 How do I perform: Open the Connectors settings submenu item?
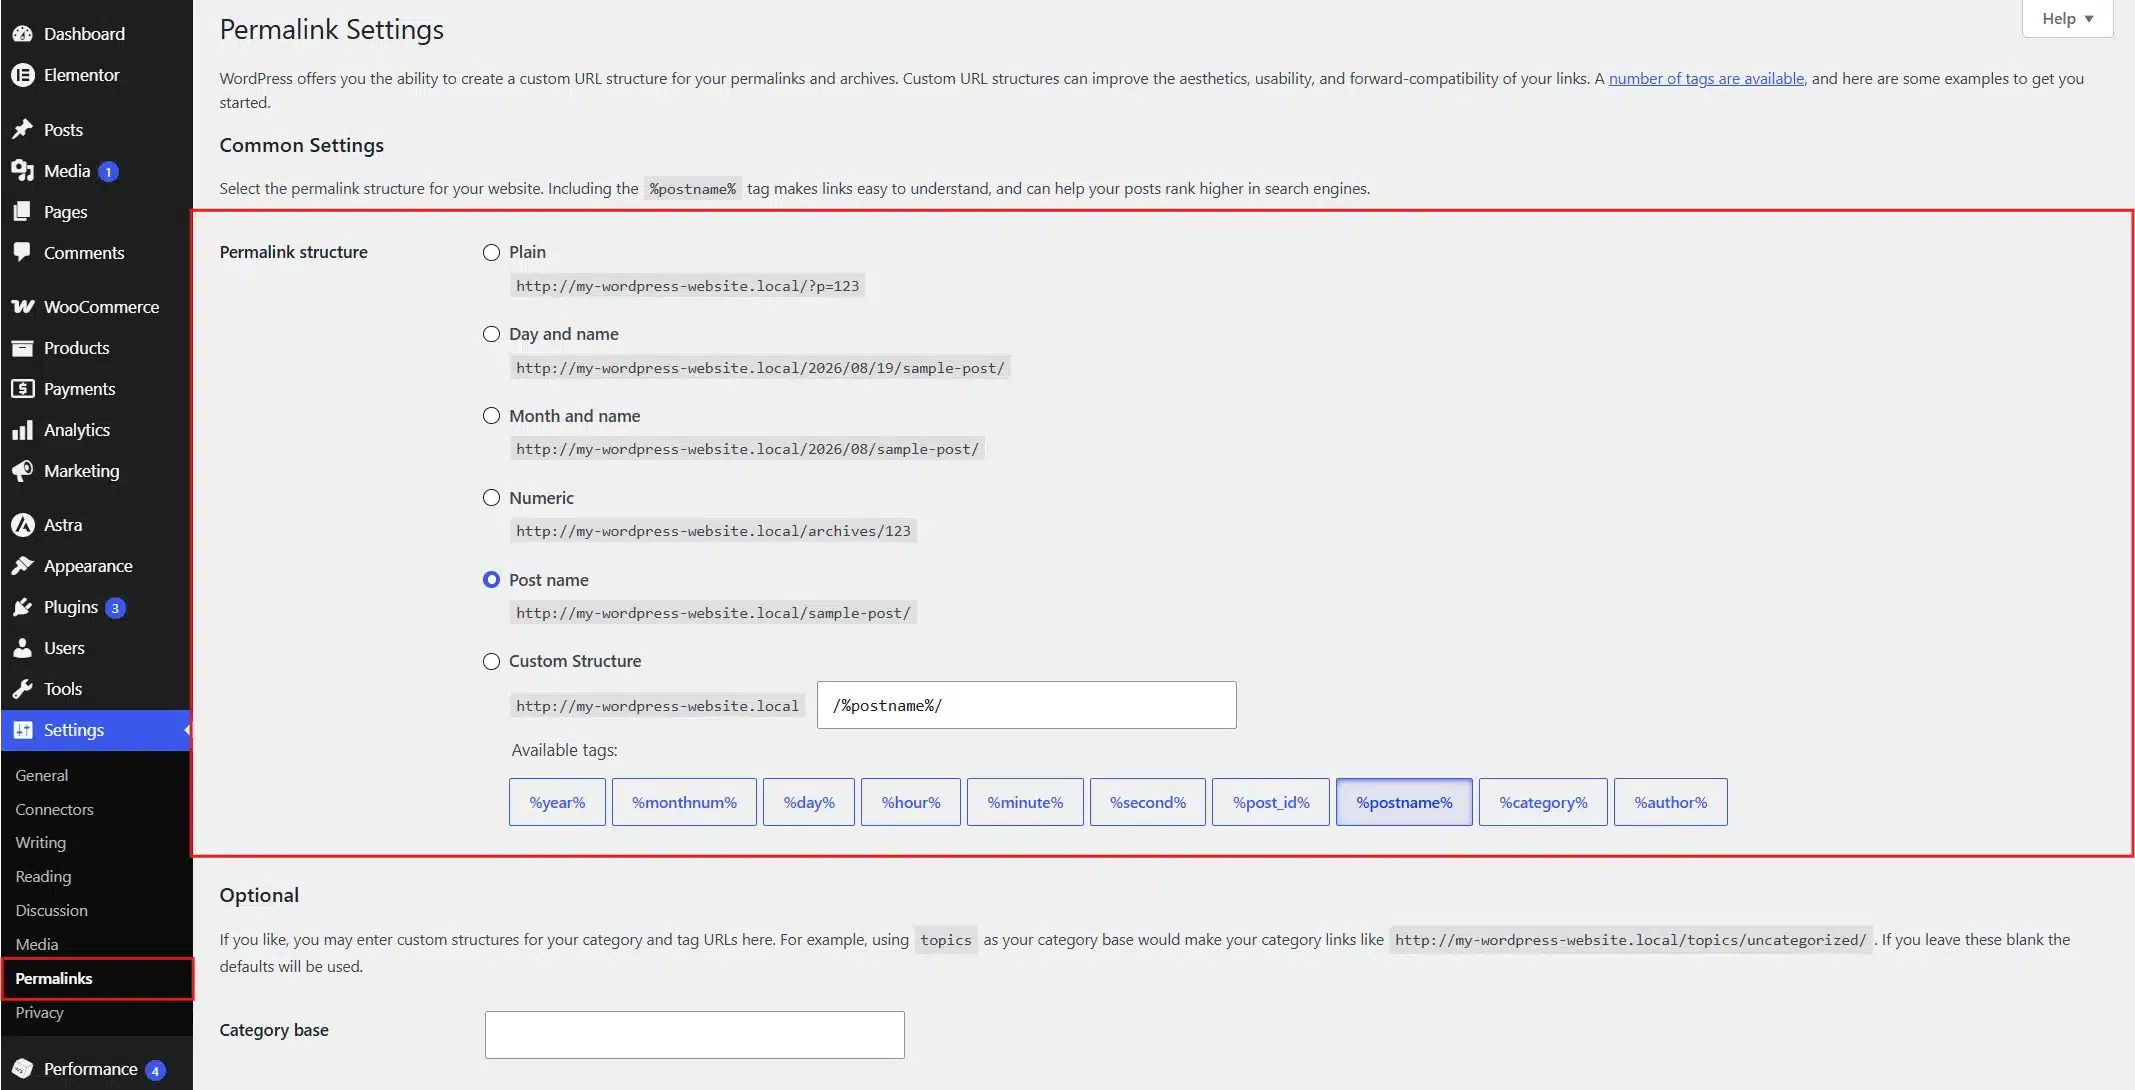point(54,809)
